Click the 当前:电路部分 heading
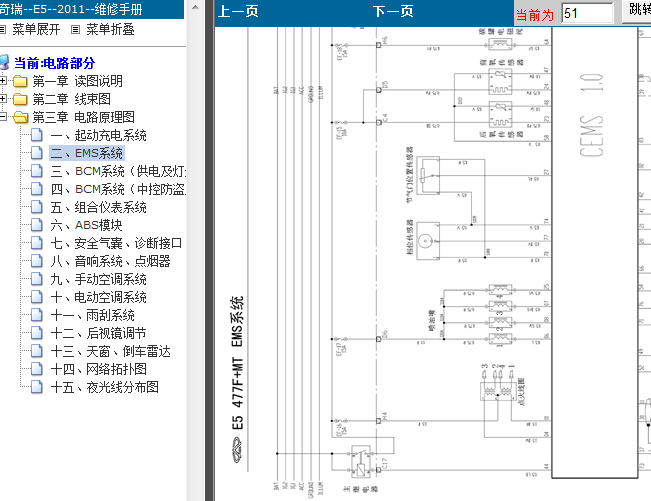The width and height of the screenshot is (651, 501). tap(54, 63)
